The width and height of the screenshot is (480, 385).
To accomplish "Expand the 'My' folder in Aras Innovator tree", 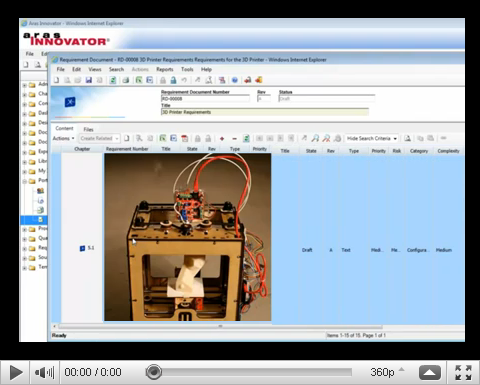I will [24, 172].
